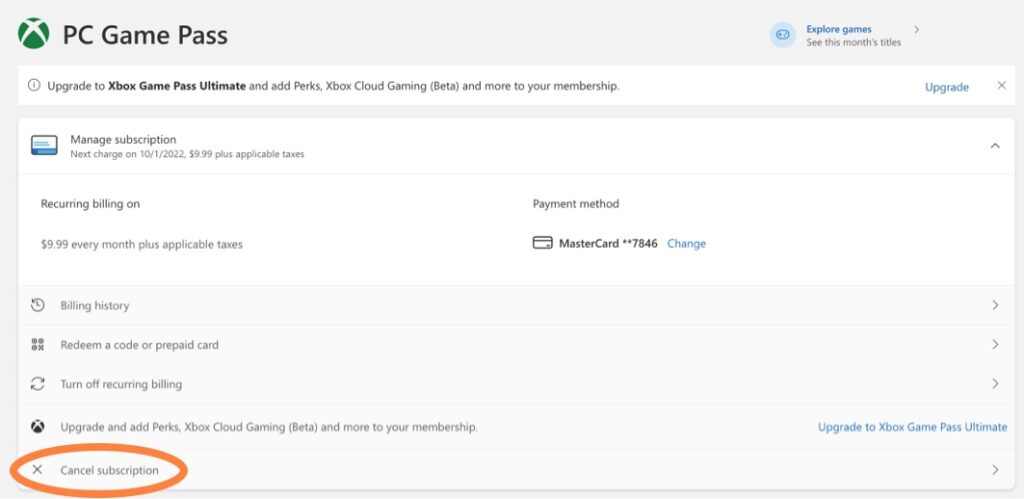Select Turn off recurring billing
The width and height of the screenshot is (1024, 499).
click(x=121, y=384)
